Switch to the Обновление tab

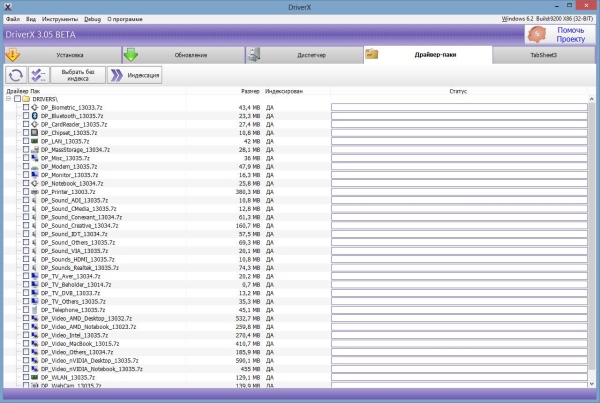tap(180, 55)
